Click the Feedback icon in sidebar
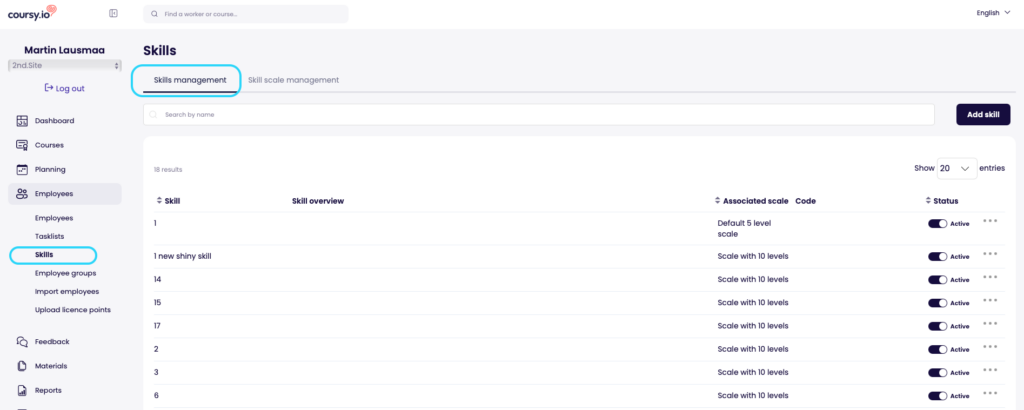This screenshot has width=1024, height=410. pos(22,342)
